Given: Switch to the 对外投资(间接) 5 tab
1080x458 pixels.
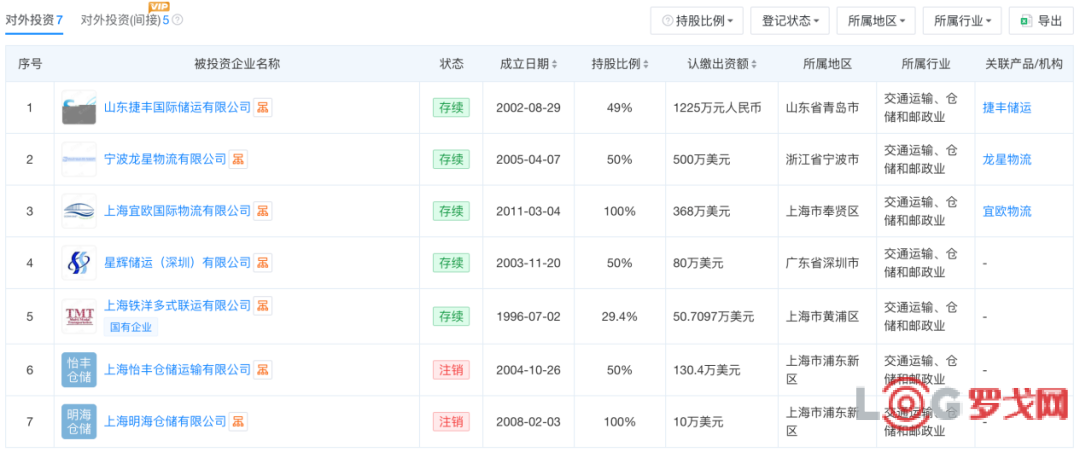Looking at the screenshot, I should click(125, 20).
